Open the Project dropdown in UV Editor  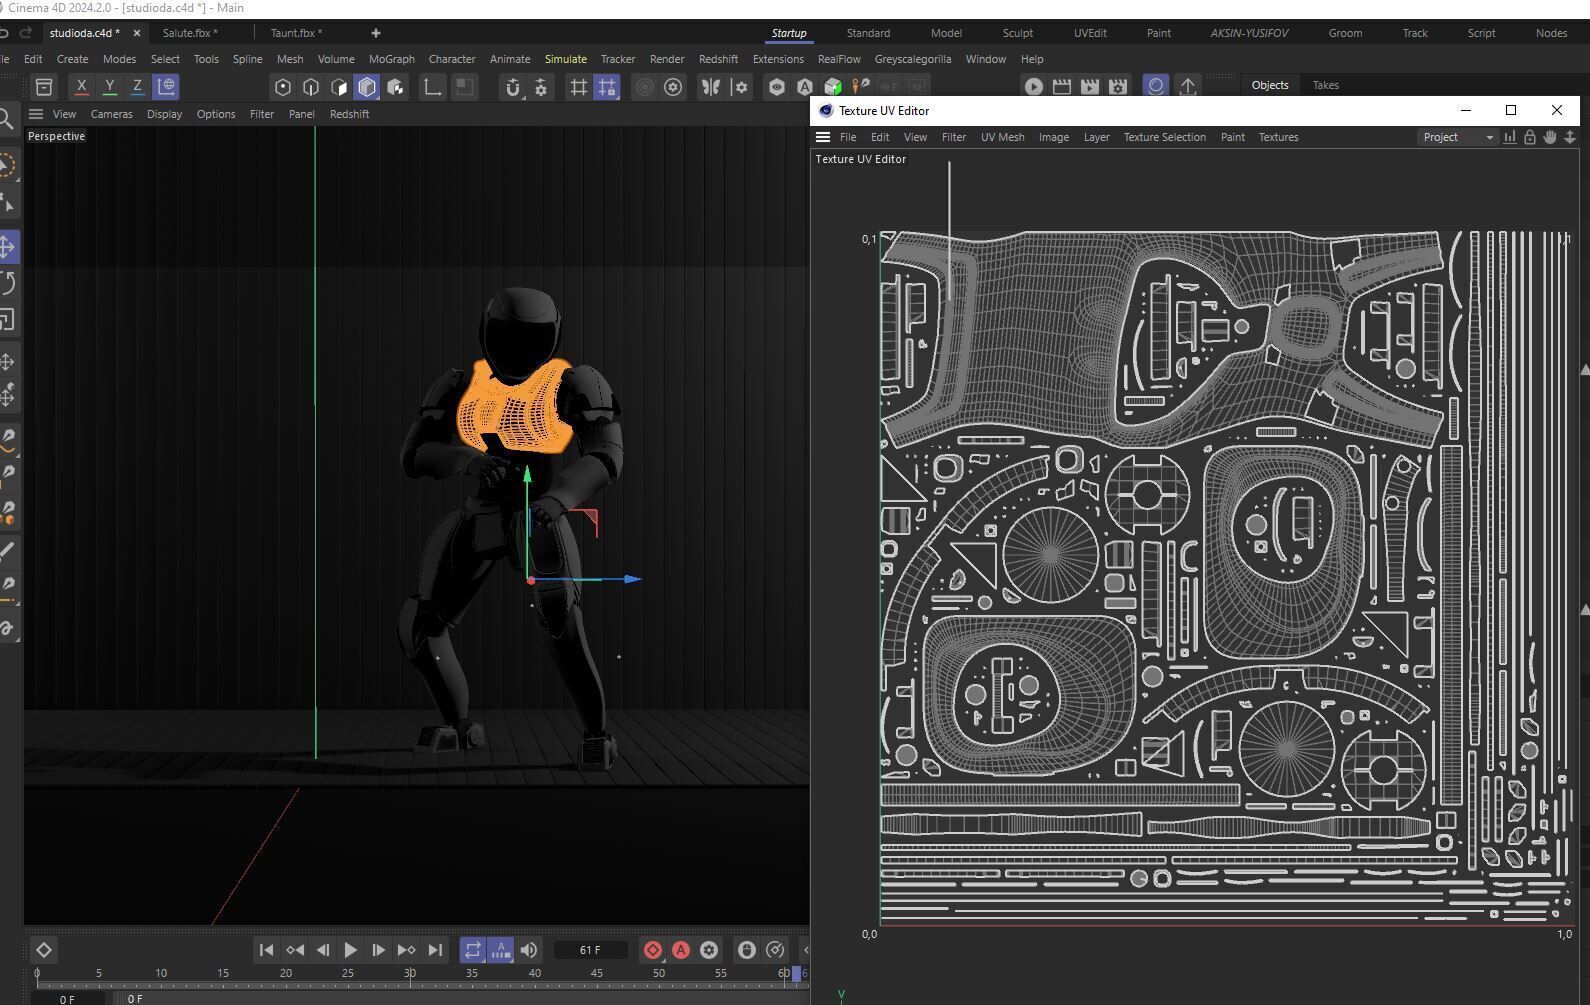pos(1457,137)
